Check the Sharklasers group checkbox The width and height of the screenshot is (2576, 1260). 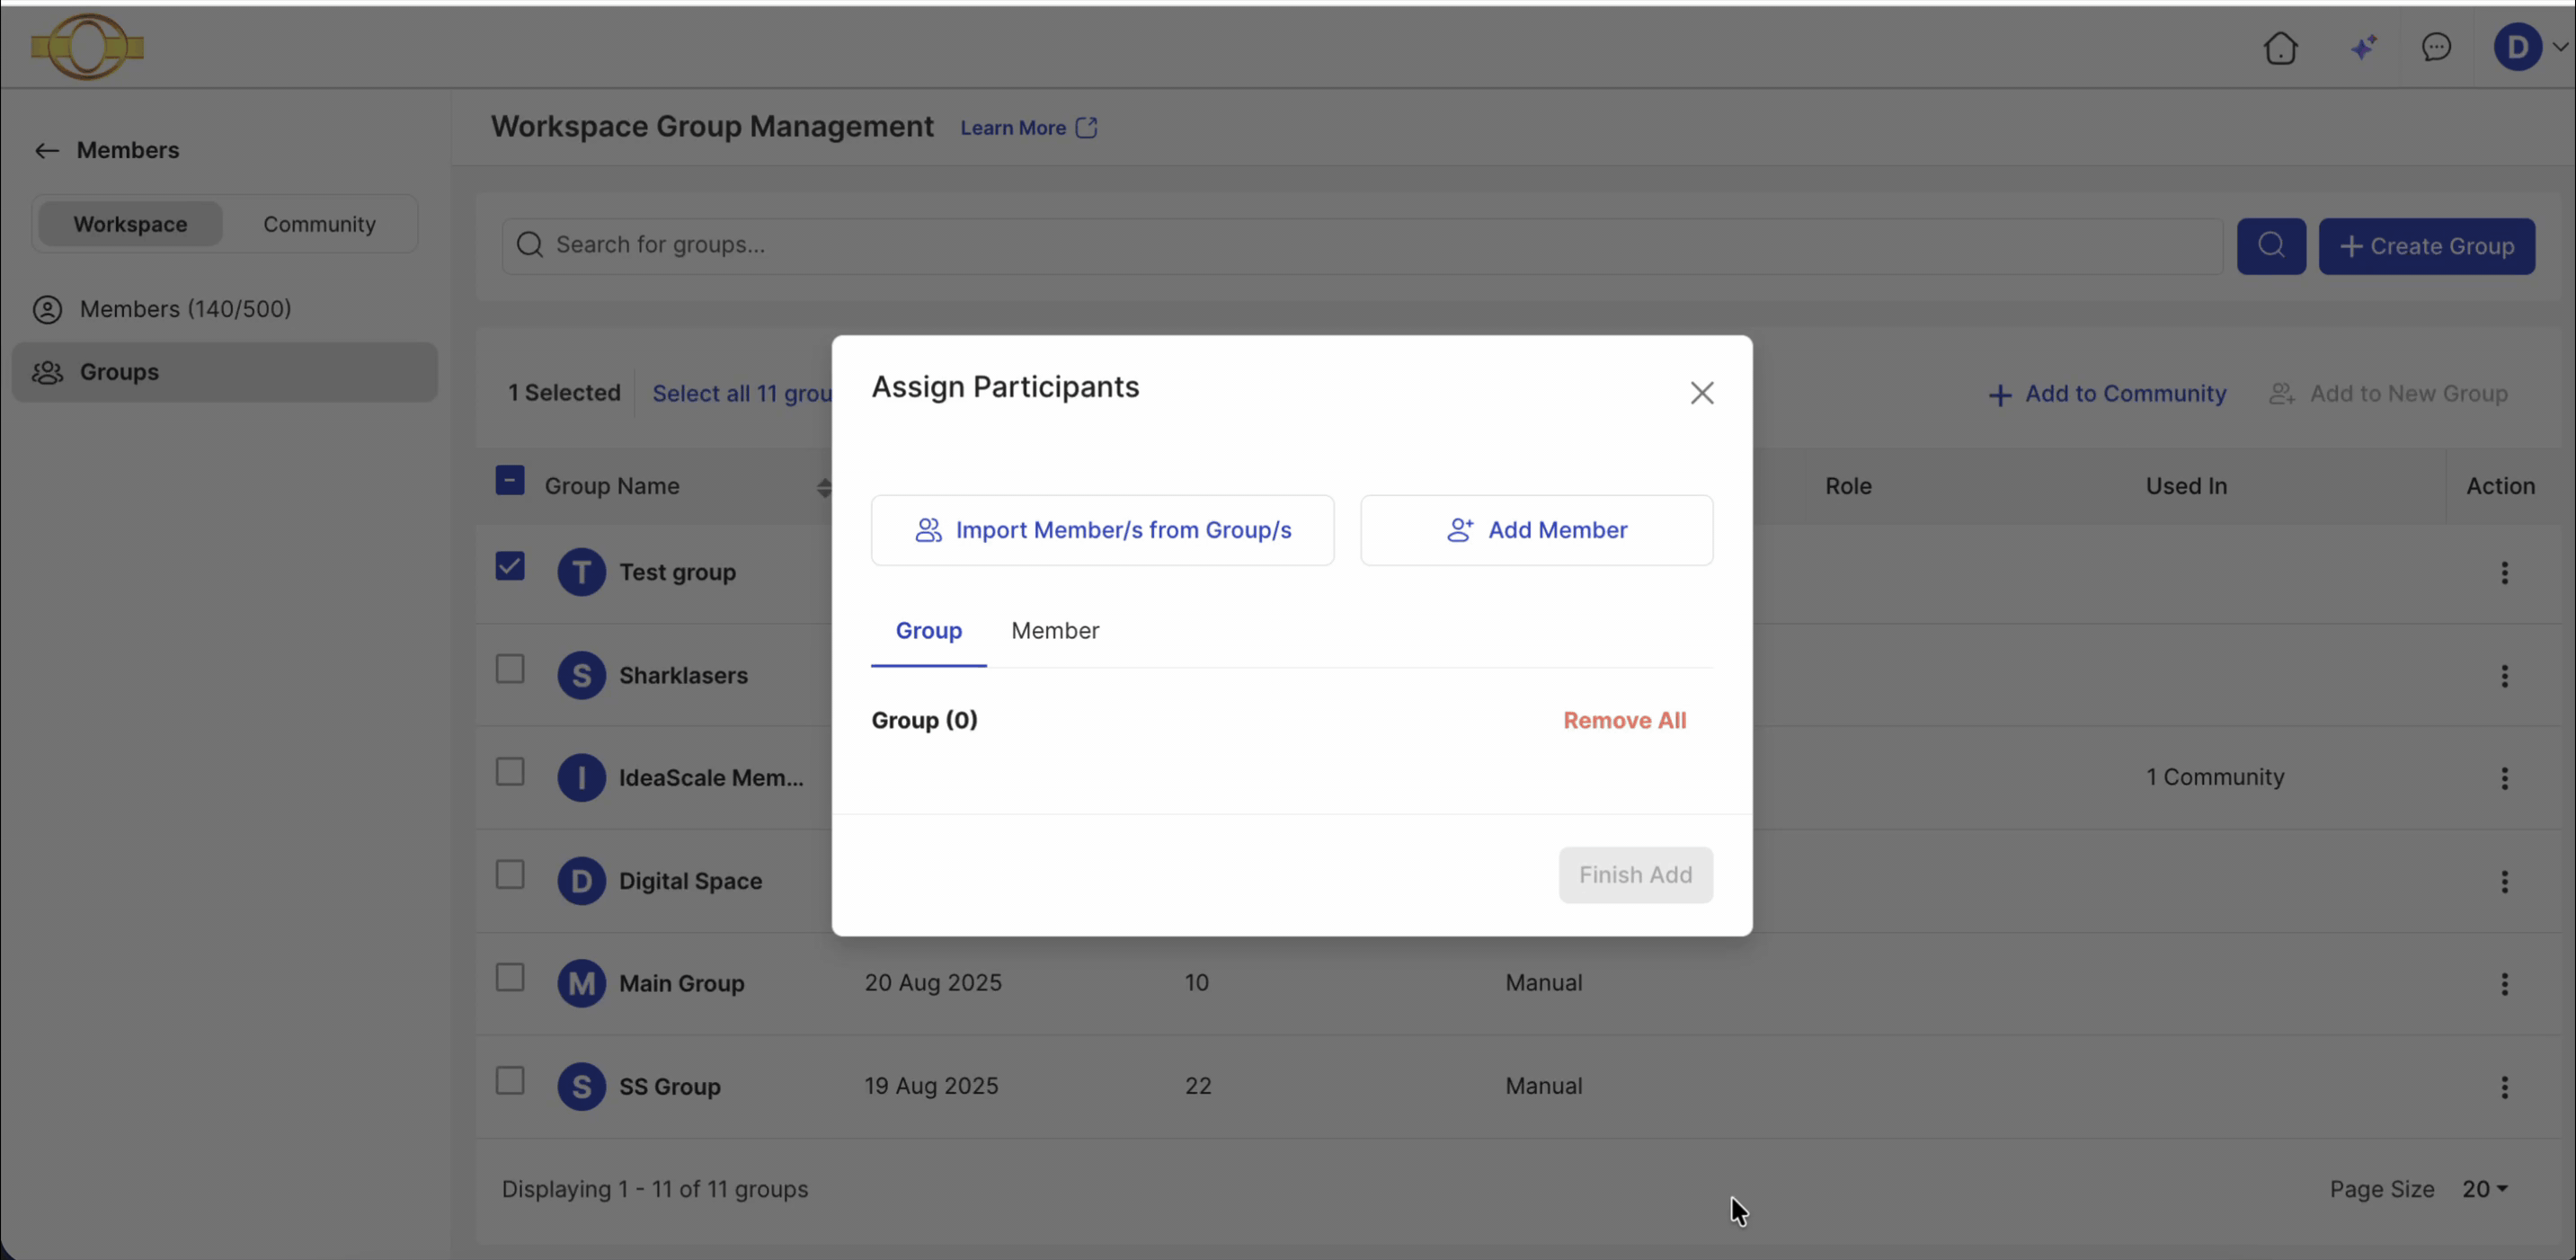point(510,669)
